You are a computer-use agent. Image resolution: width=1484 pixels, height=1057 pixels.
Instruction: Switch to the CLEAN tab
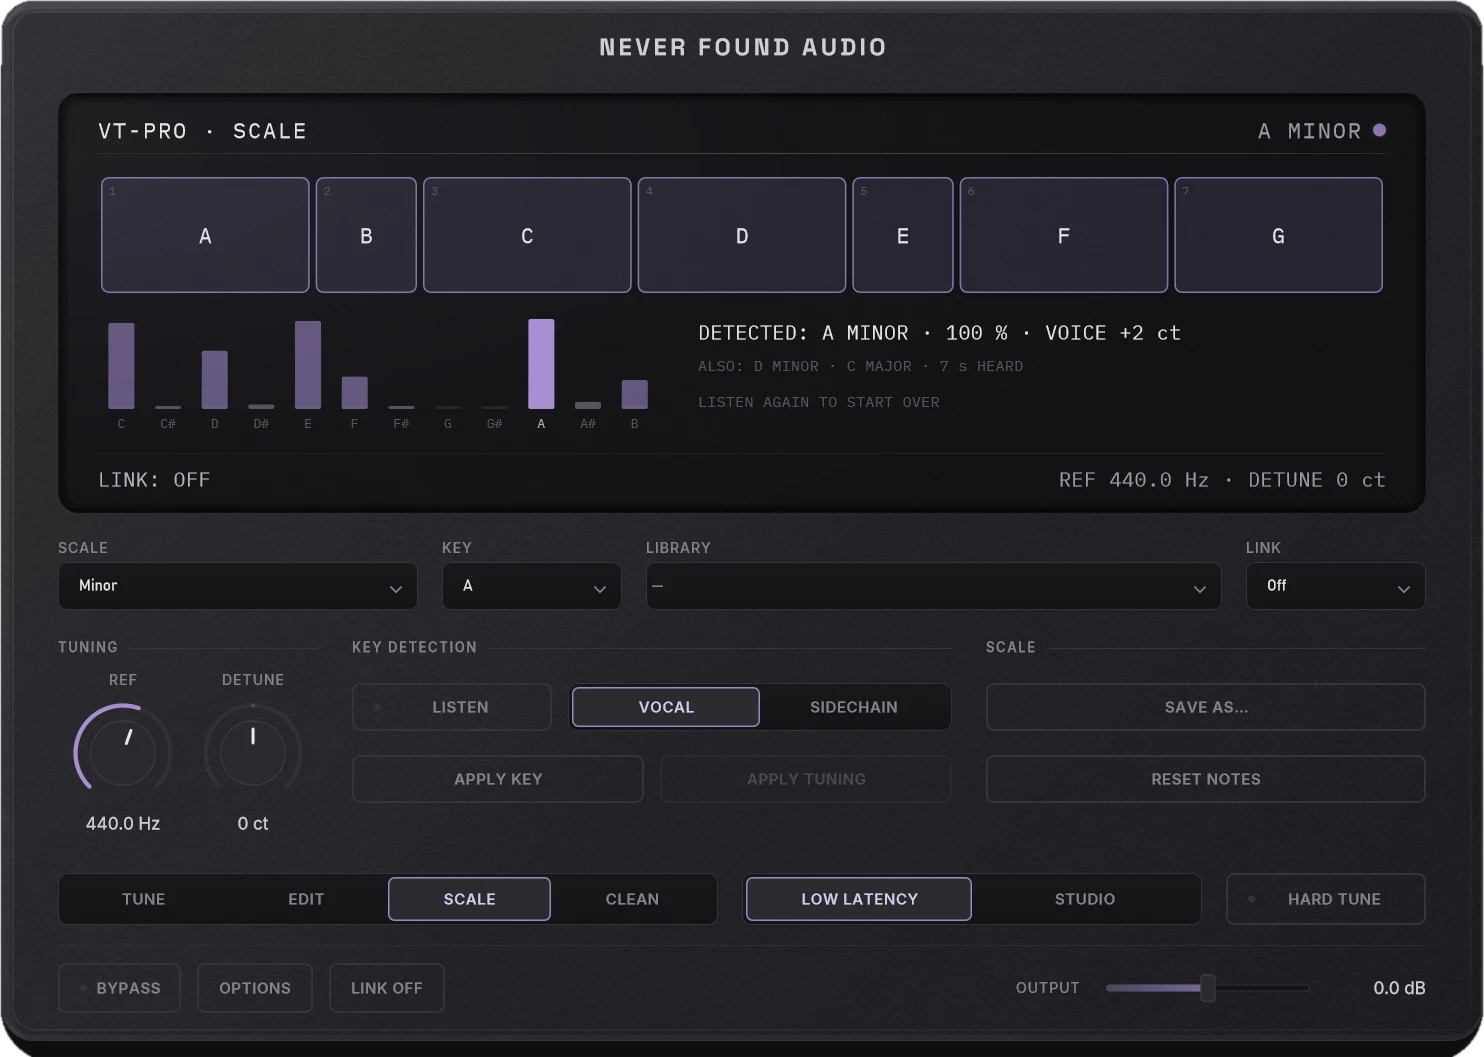(632, 899)
